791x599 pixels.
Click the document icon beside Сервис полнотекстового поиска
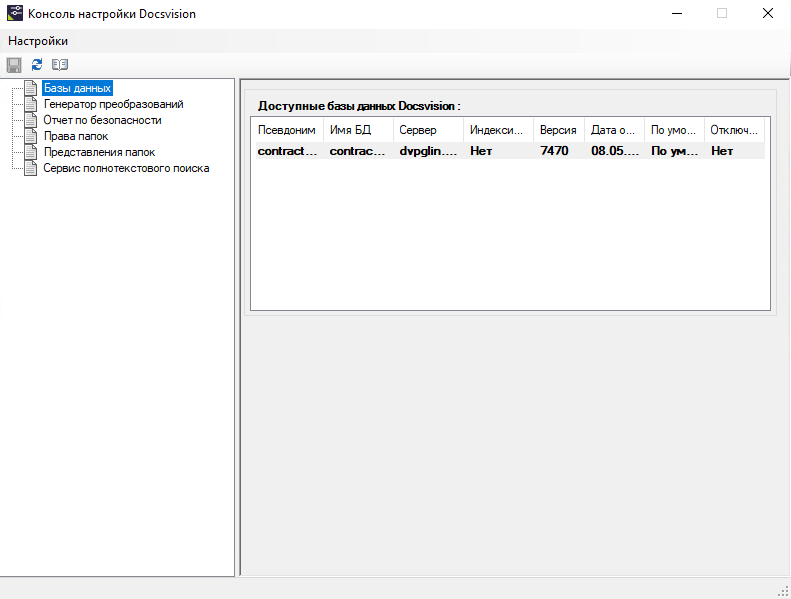pyautogui.click(x=31, y=168)
